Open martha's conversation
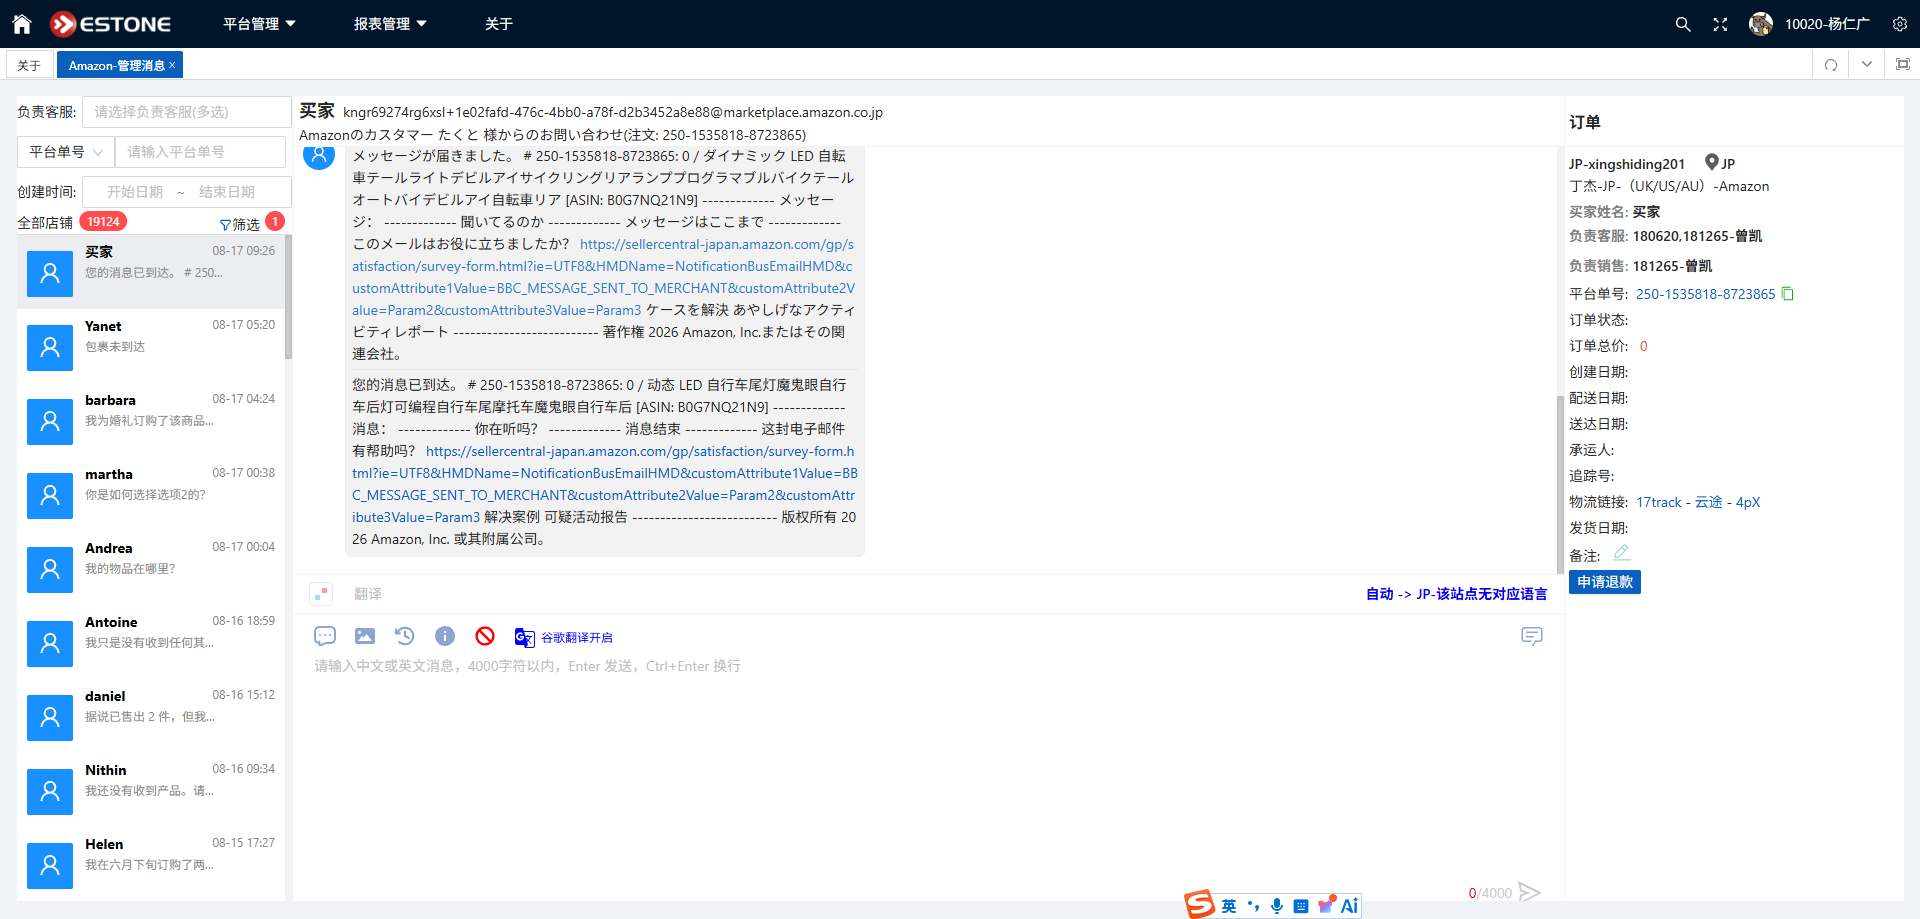Screen dimensions: 1920x919 pos(150,494)
